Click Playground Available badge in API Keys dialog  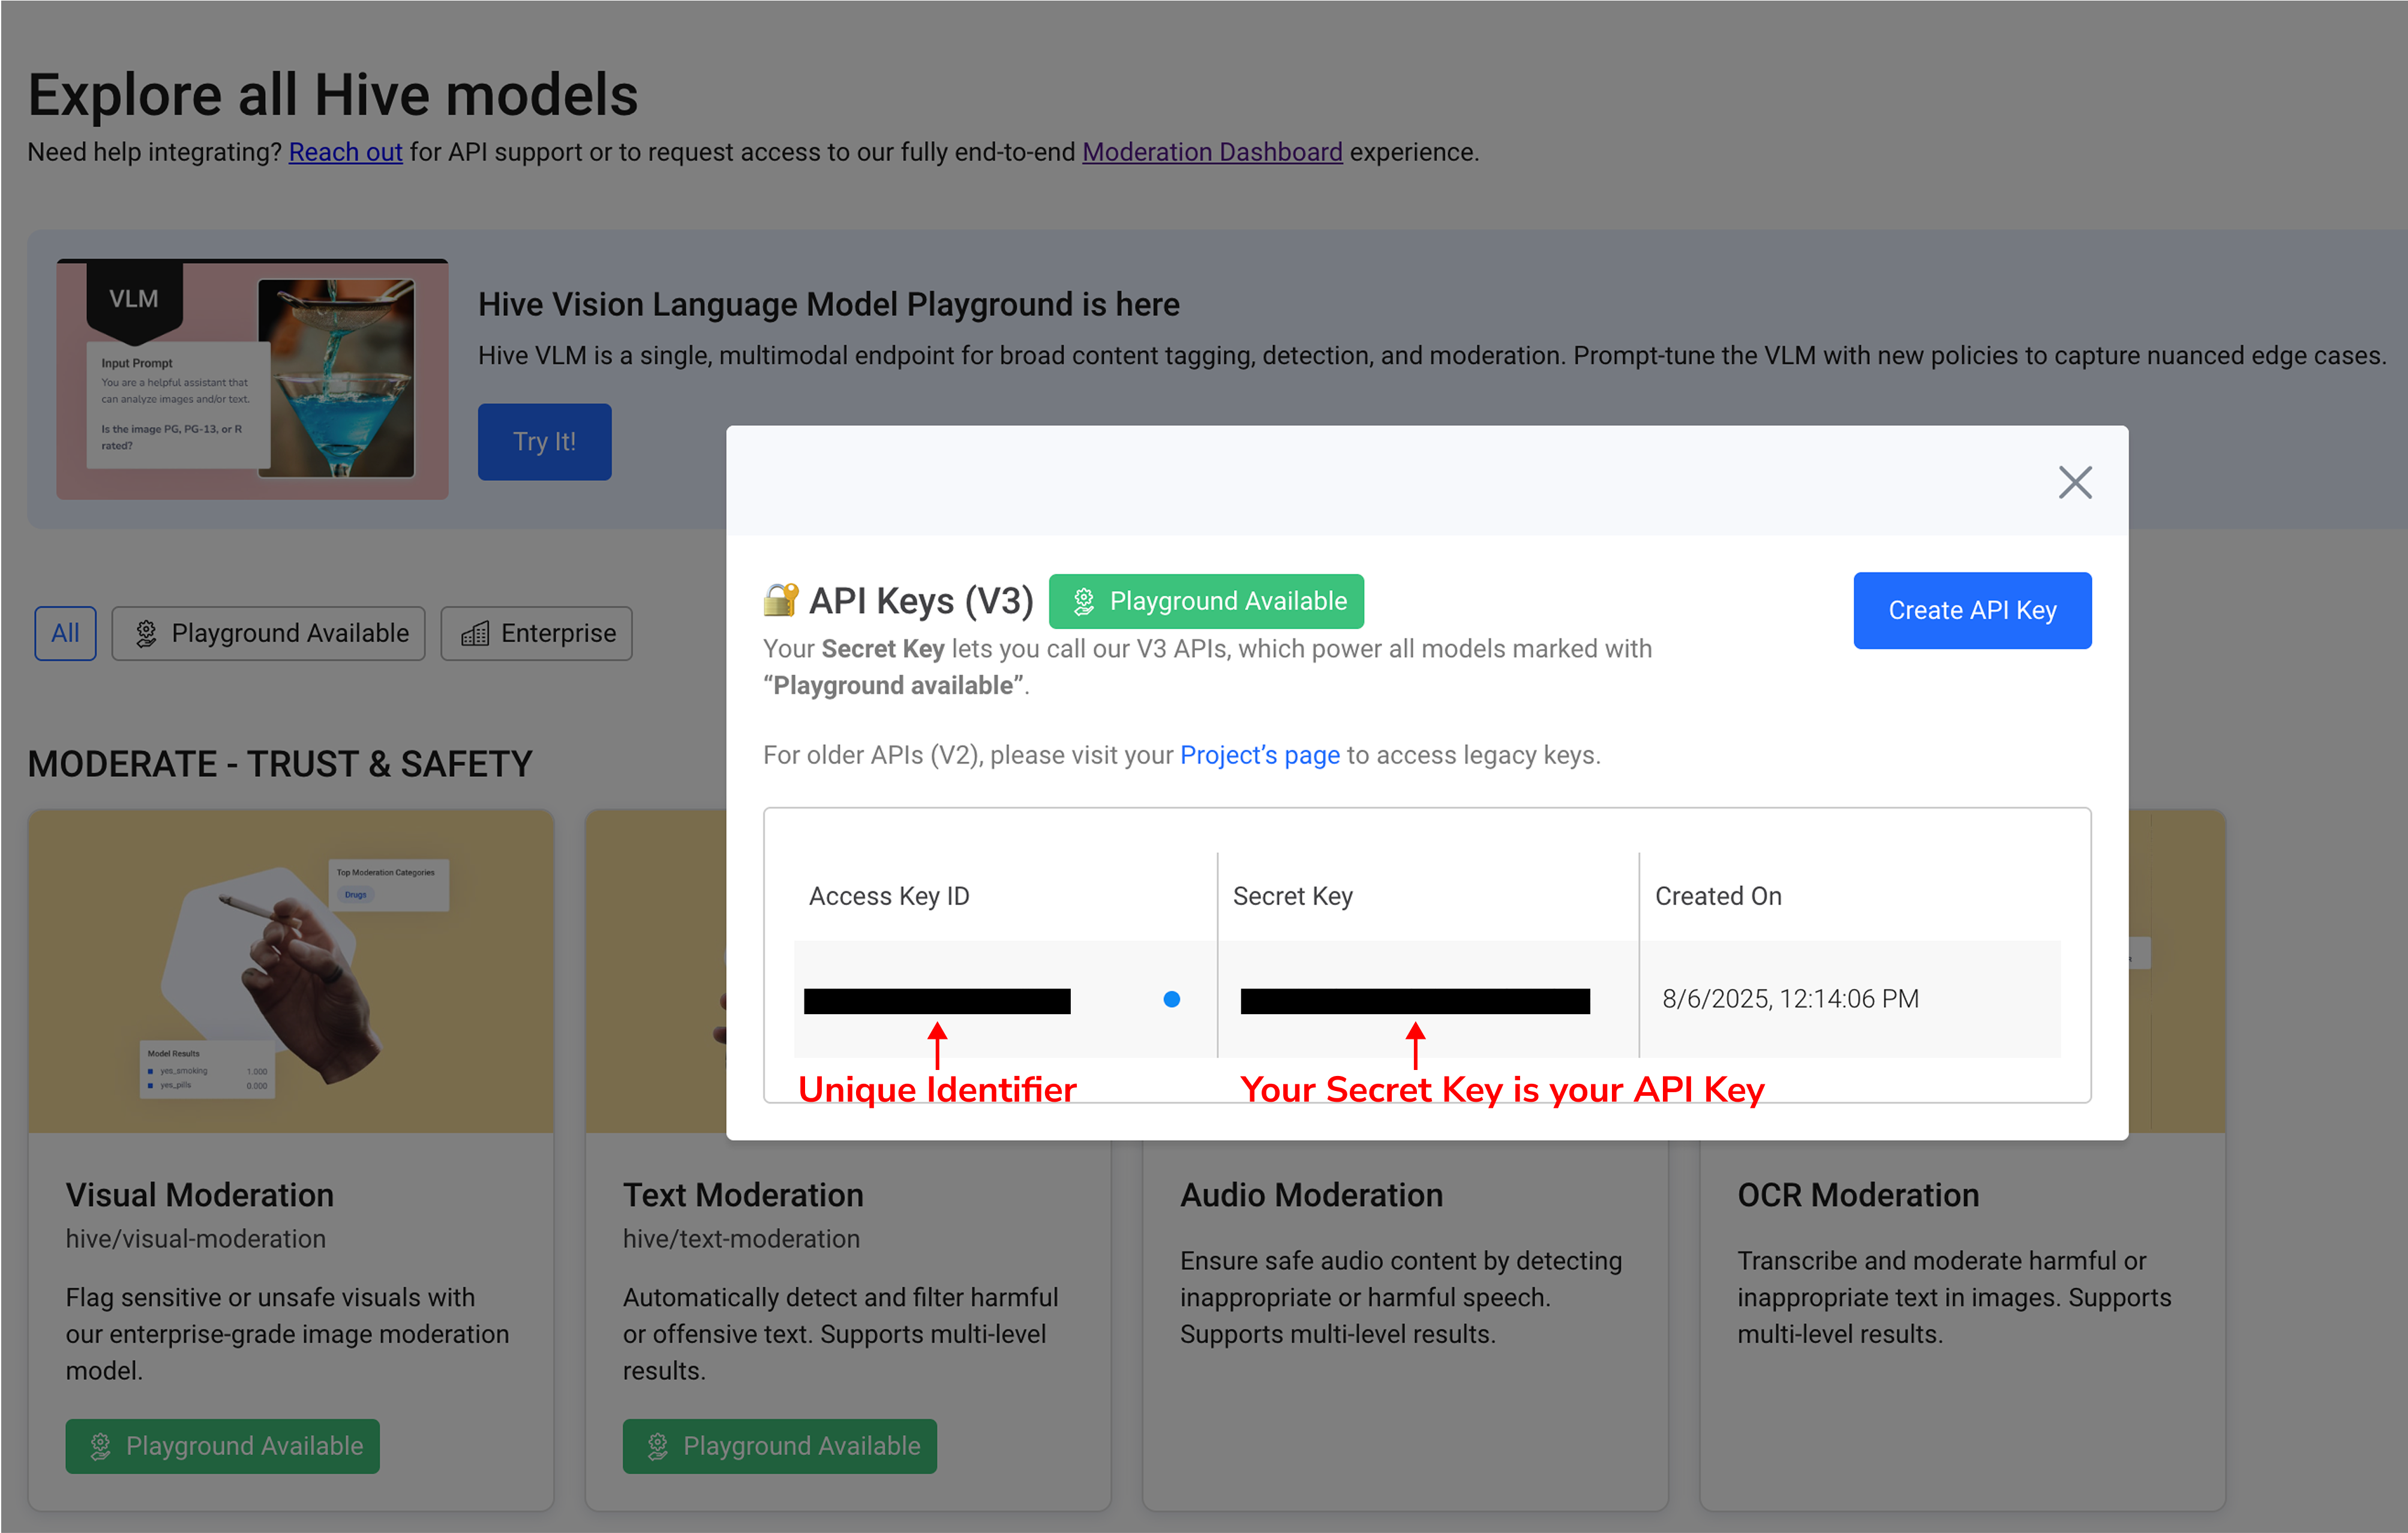tap(1206, 601)
